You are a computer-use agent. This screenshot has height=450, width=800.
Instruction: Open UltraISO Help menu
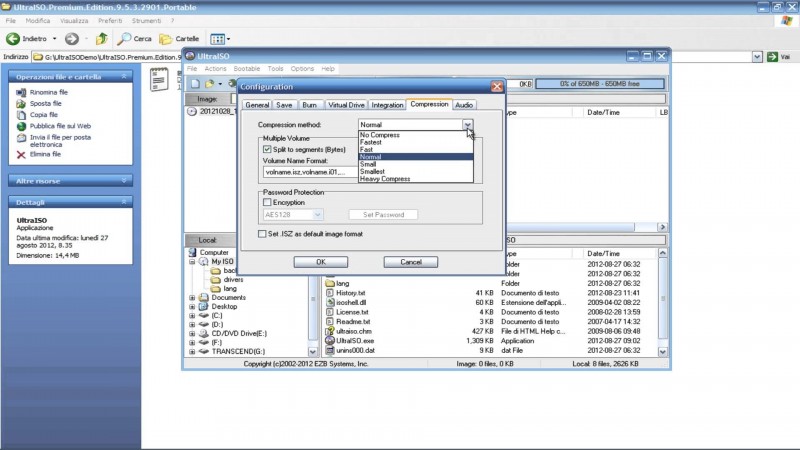pyautogui.click(x=328, y=68)
